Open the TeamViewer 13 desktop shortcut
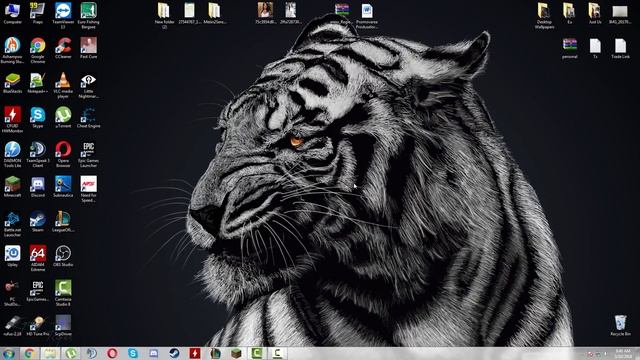 (x=63, y=16)
